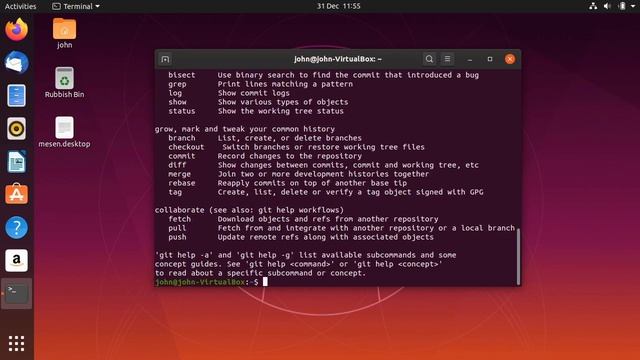Click the john@john-VirtualBox title text
The height and width of the screenshot is (360, 640).
pyautogui.click(x=338, y=59)
